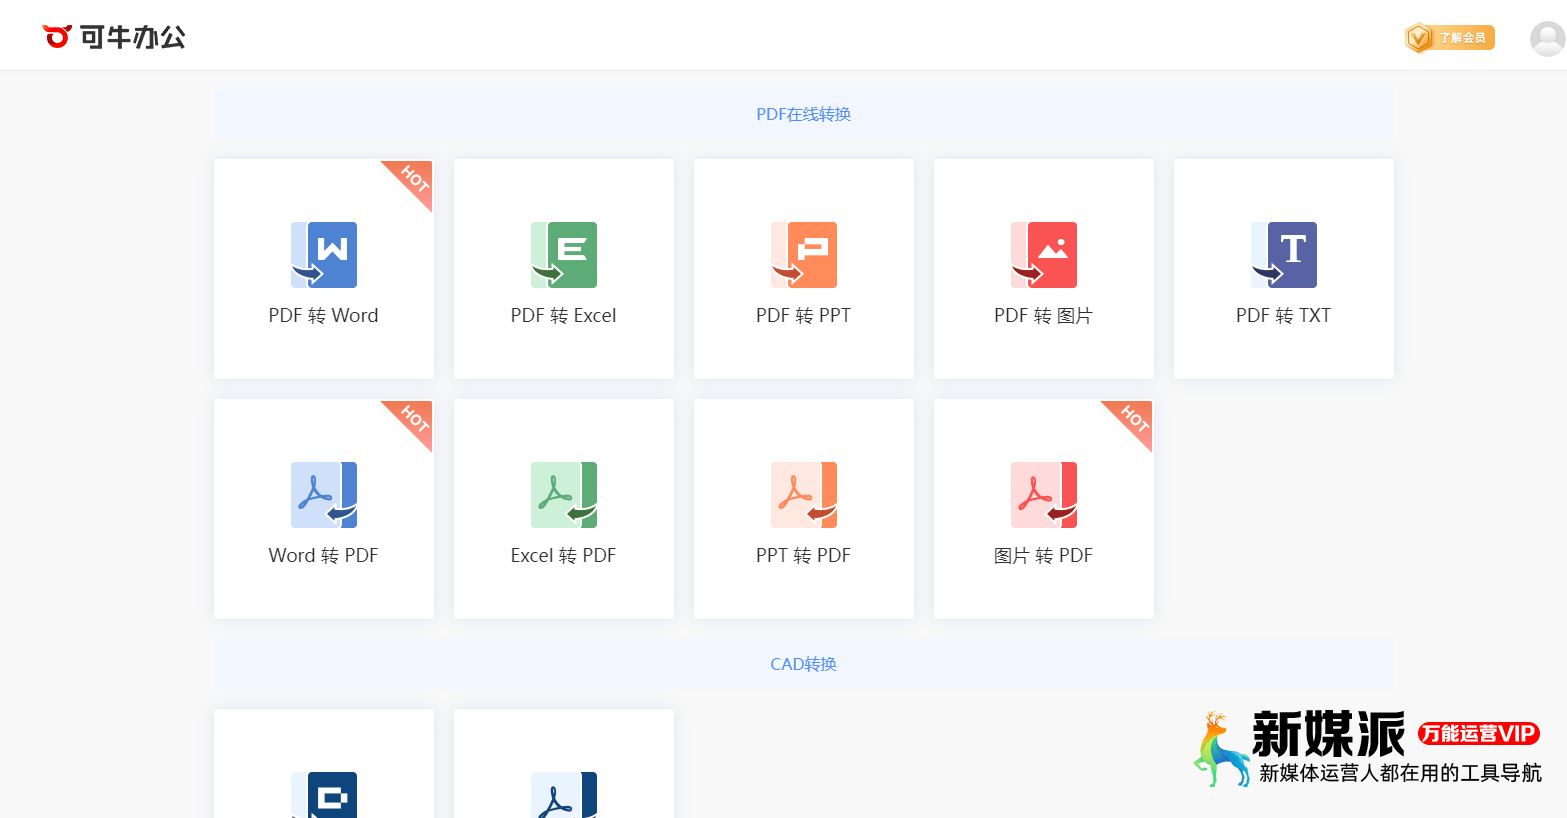Select the PDF在线转换 section header
Image resolution: width=1567 pixels, height=818 pixels.
803,114
